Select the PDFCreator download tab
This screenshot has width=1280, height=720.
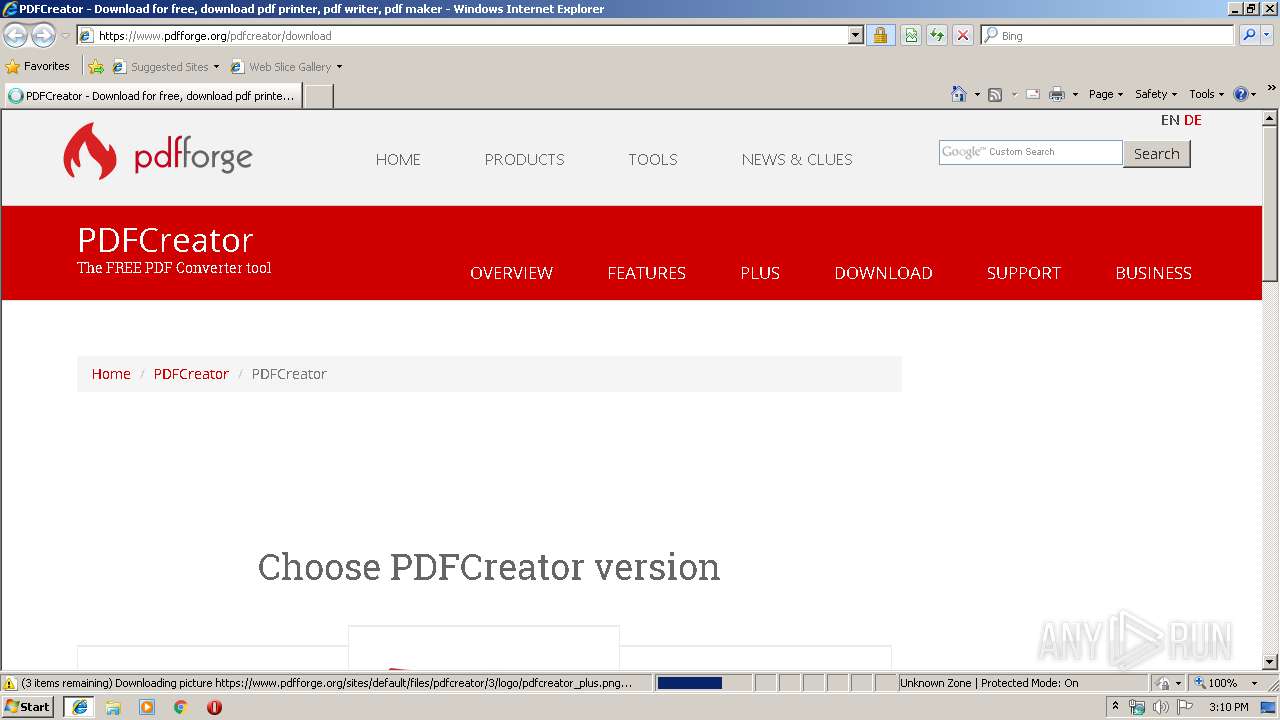pos(152,96)
